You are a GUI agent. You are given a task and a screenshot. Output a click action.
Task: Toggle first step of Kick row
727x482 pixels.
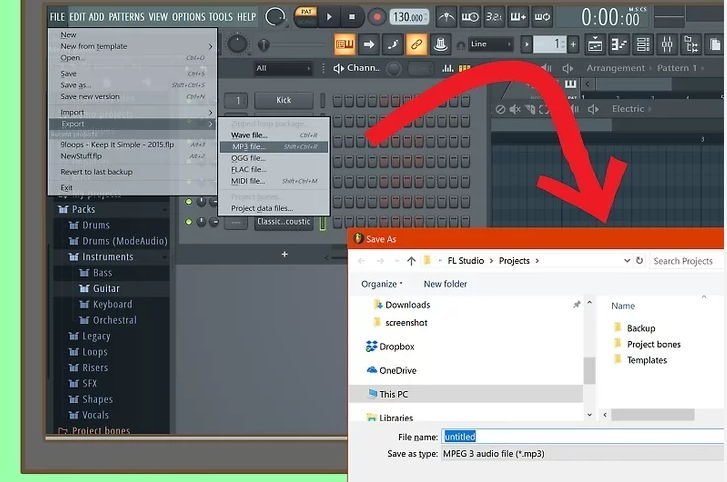338,100
